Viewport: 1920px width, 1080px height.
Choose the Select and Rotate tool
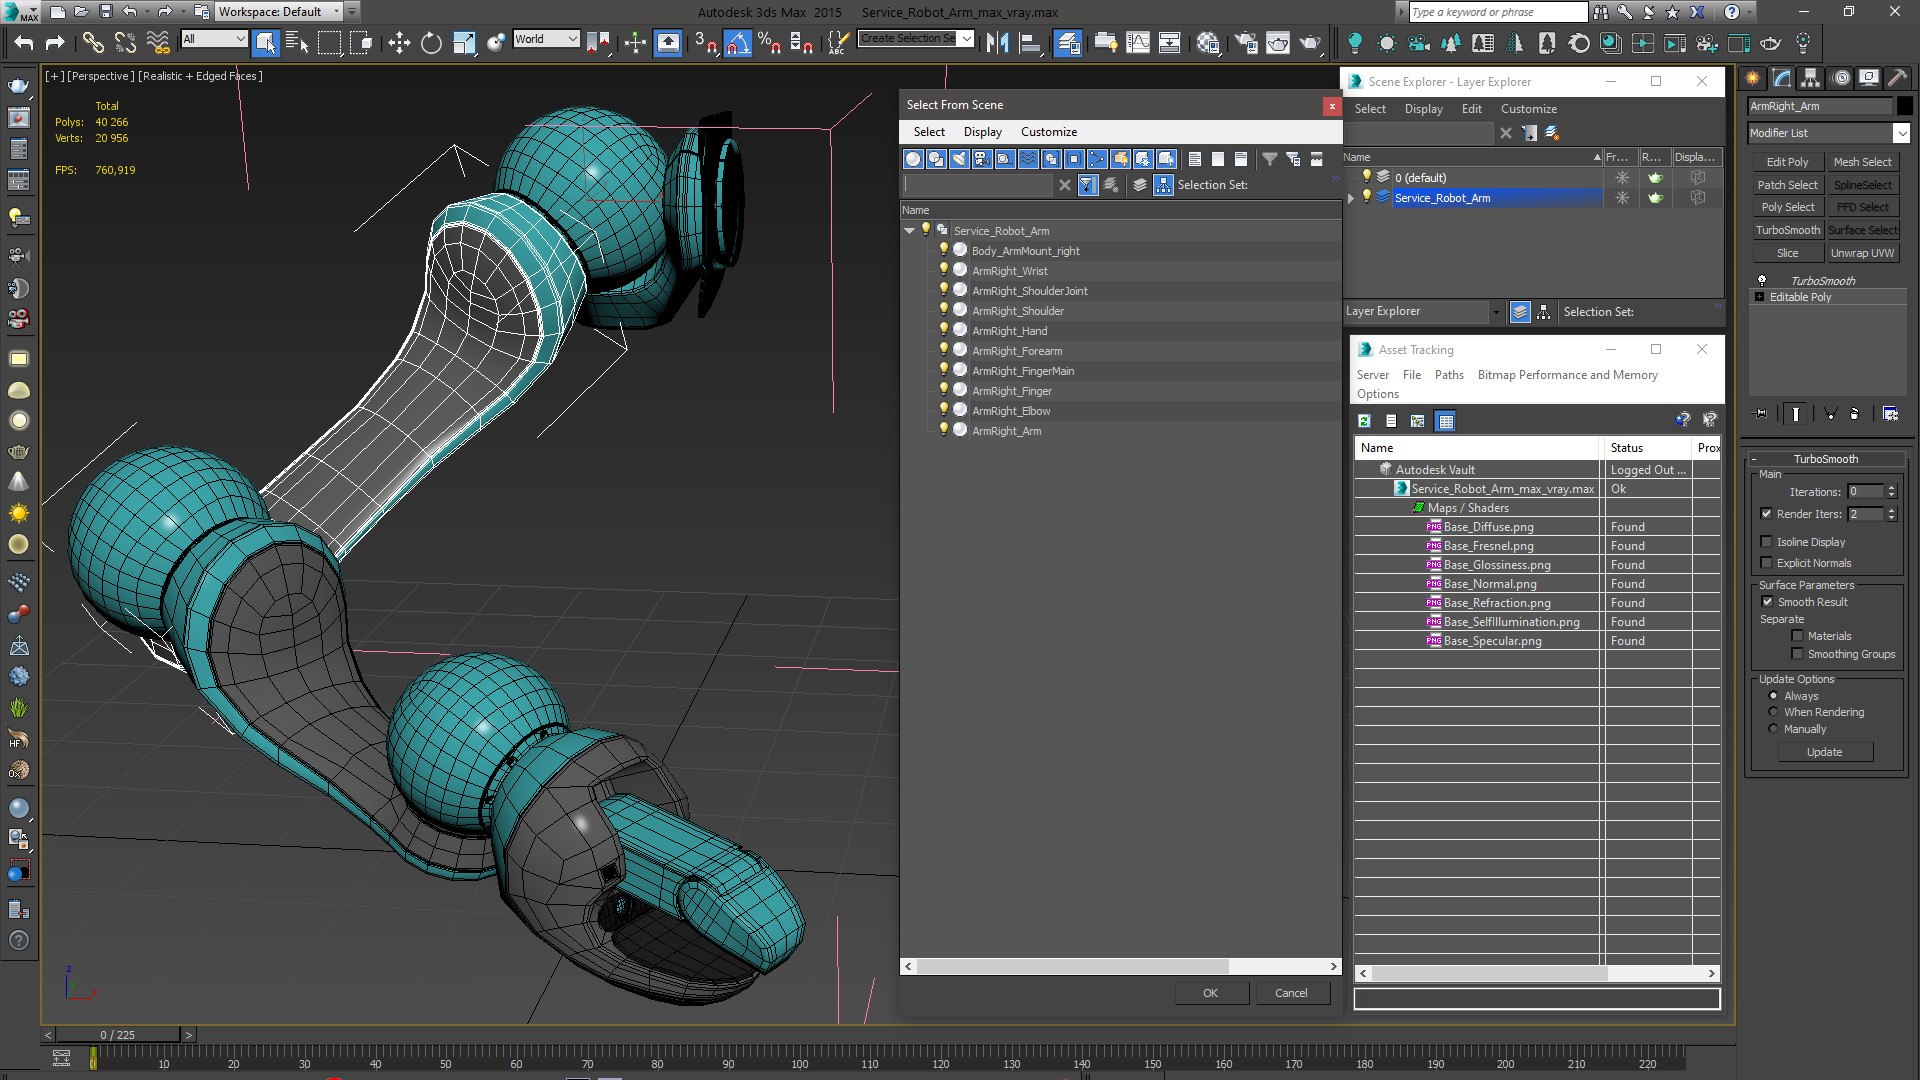(x=431, y=42)
